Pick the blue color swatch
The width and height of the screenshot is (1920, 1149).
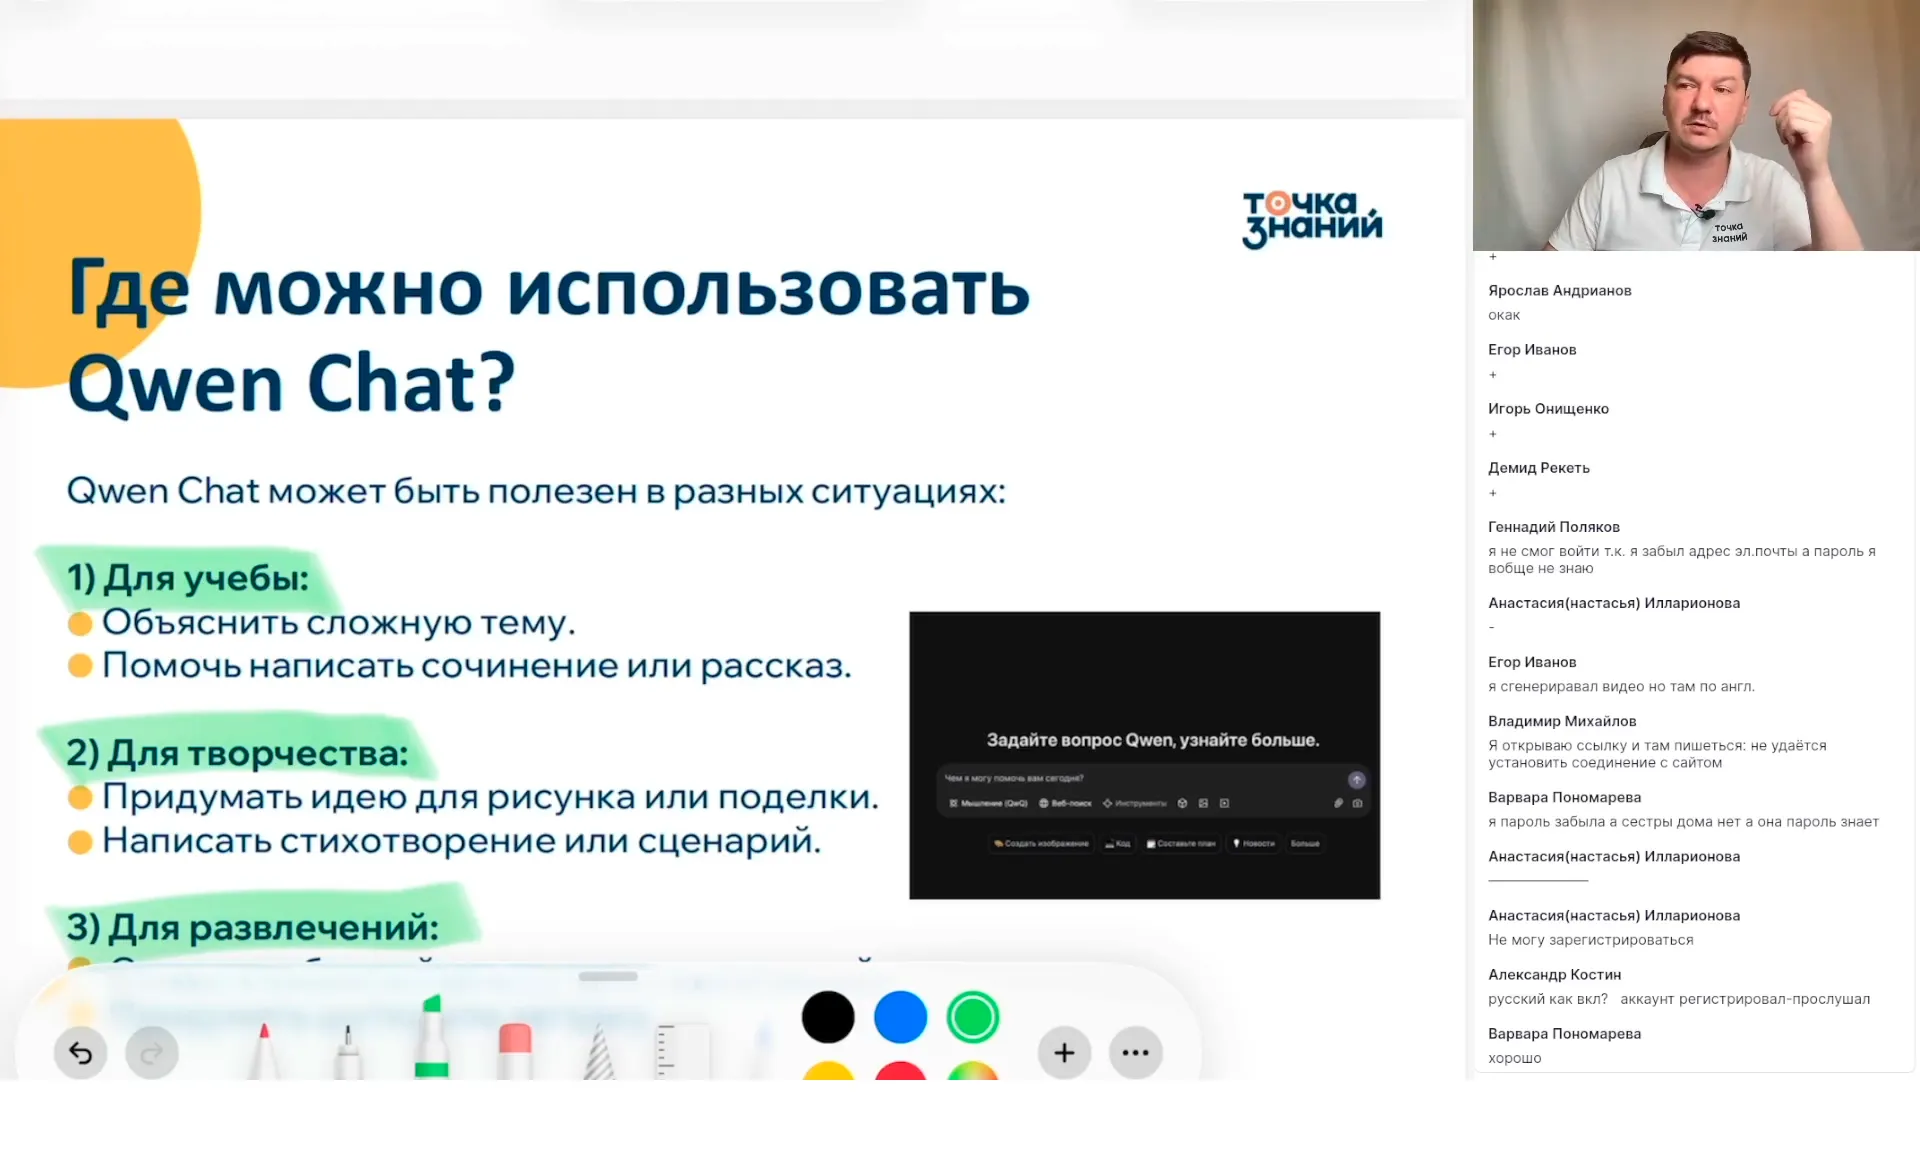point(899,1017)
